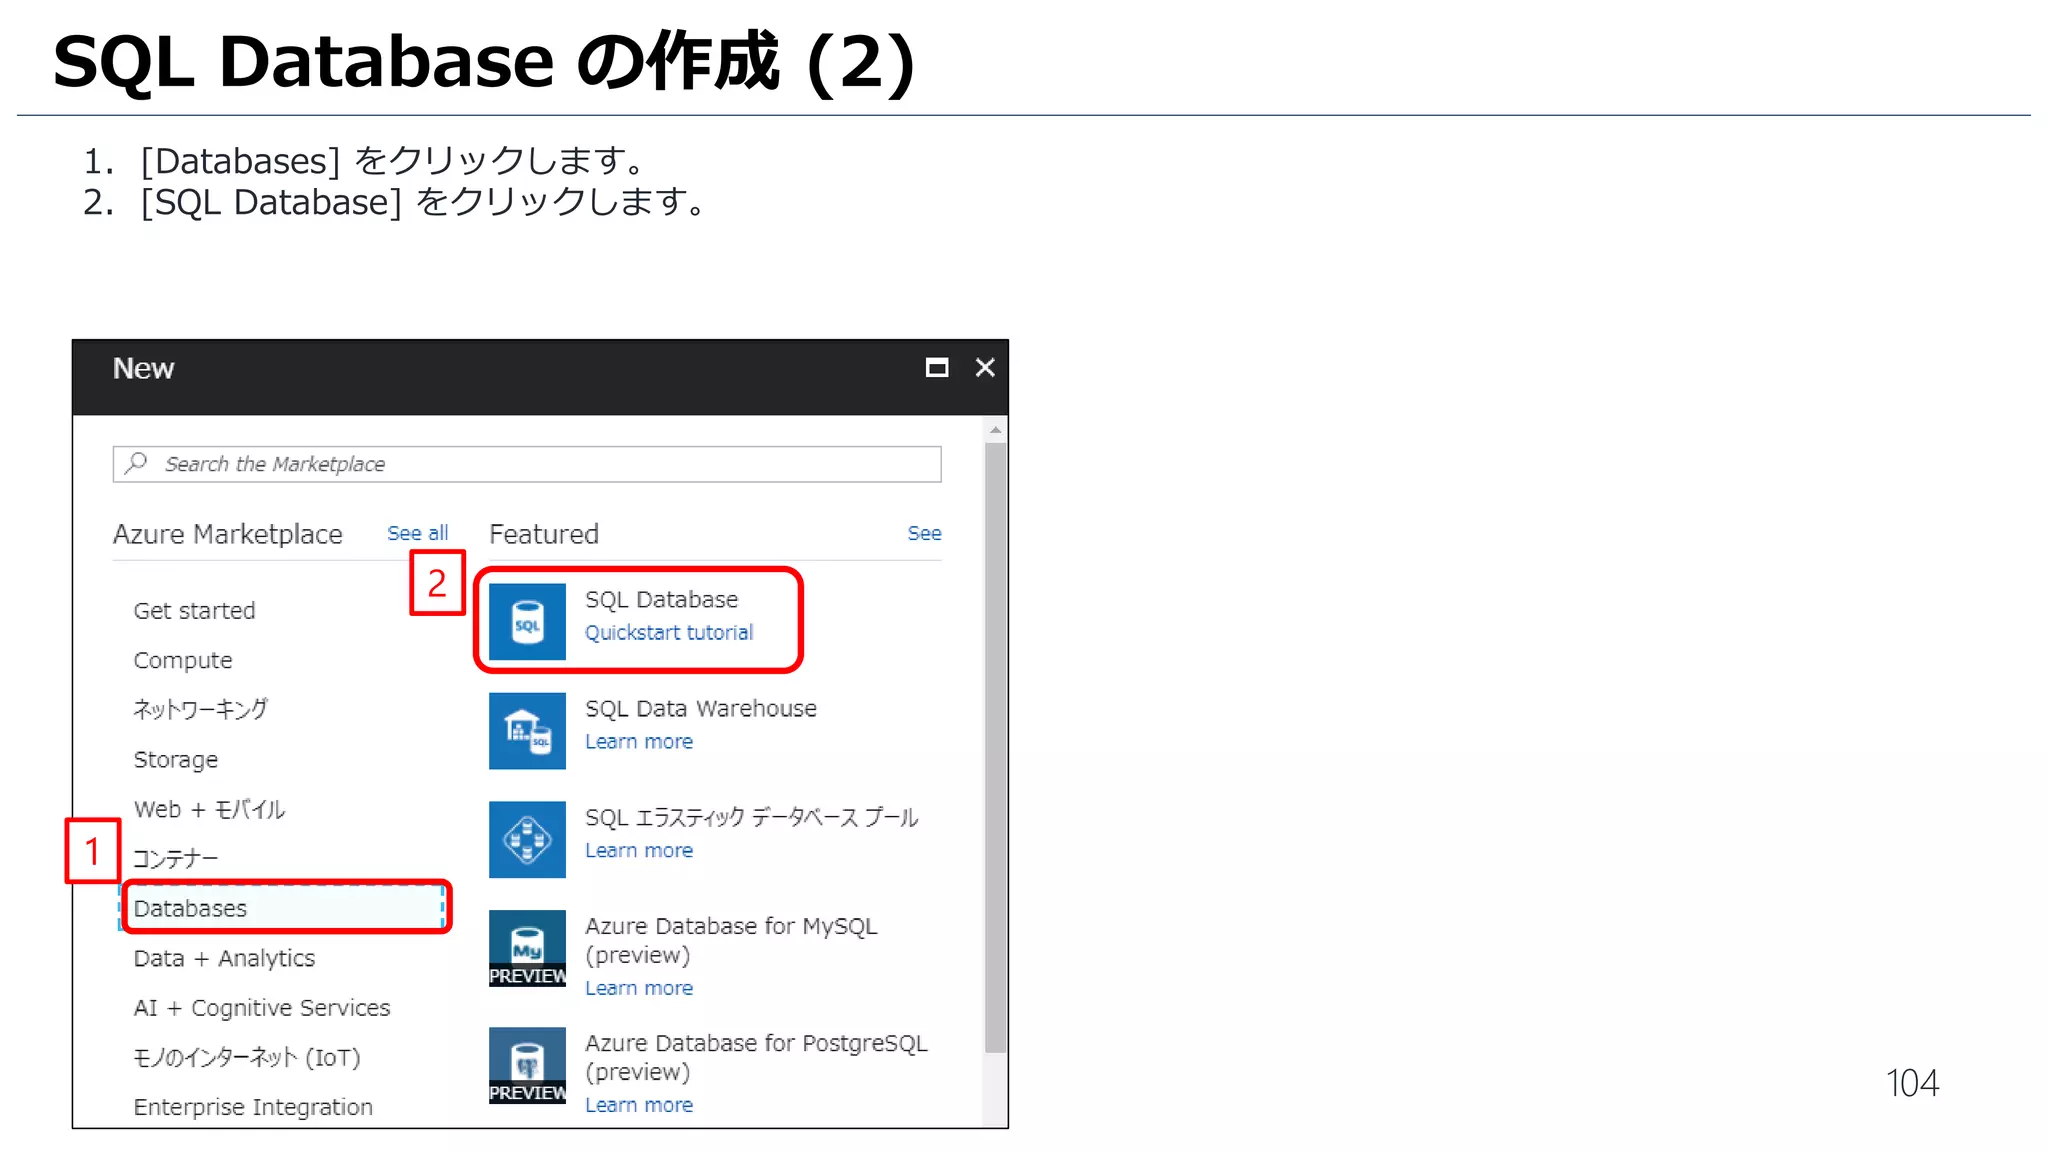Image resolution: width=2048 pixels, height=1152 pixels.
Task: Select the Storage category
Action: click(176, 759)
